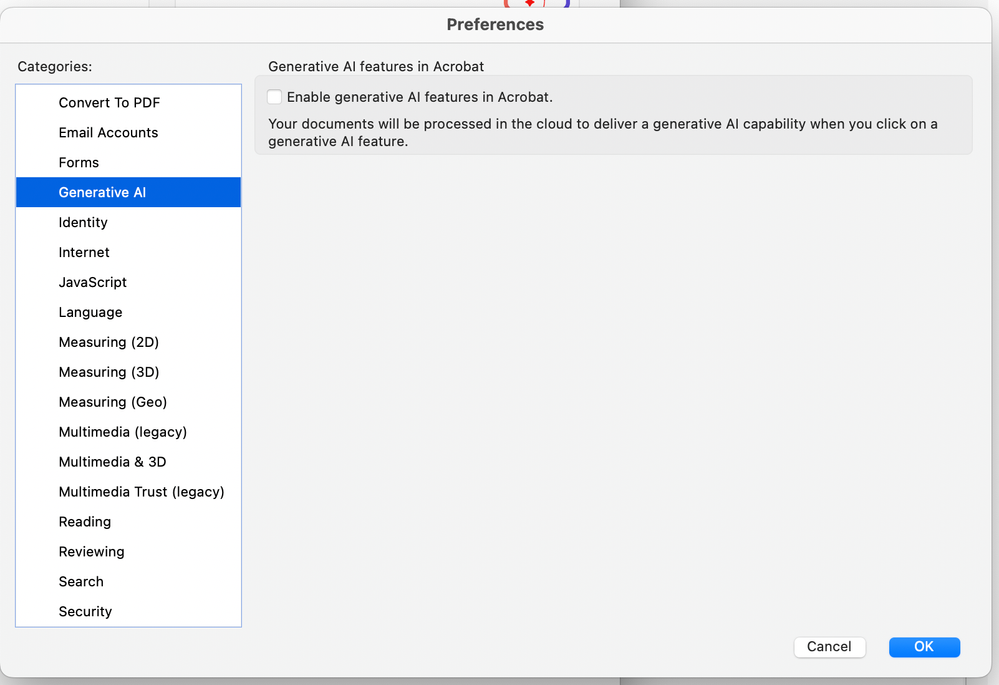999x685 pixels.
Task: Enable generative AI features checkbox
Action: [x=275, y=97]
